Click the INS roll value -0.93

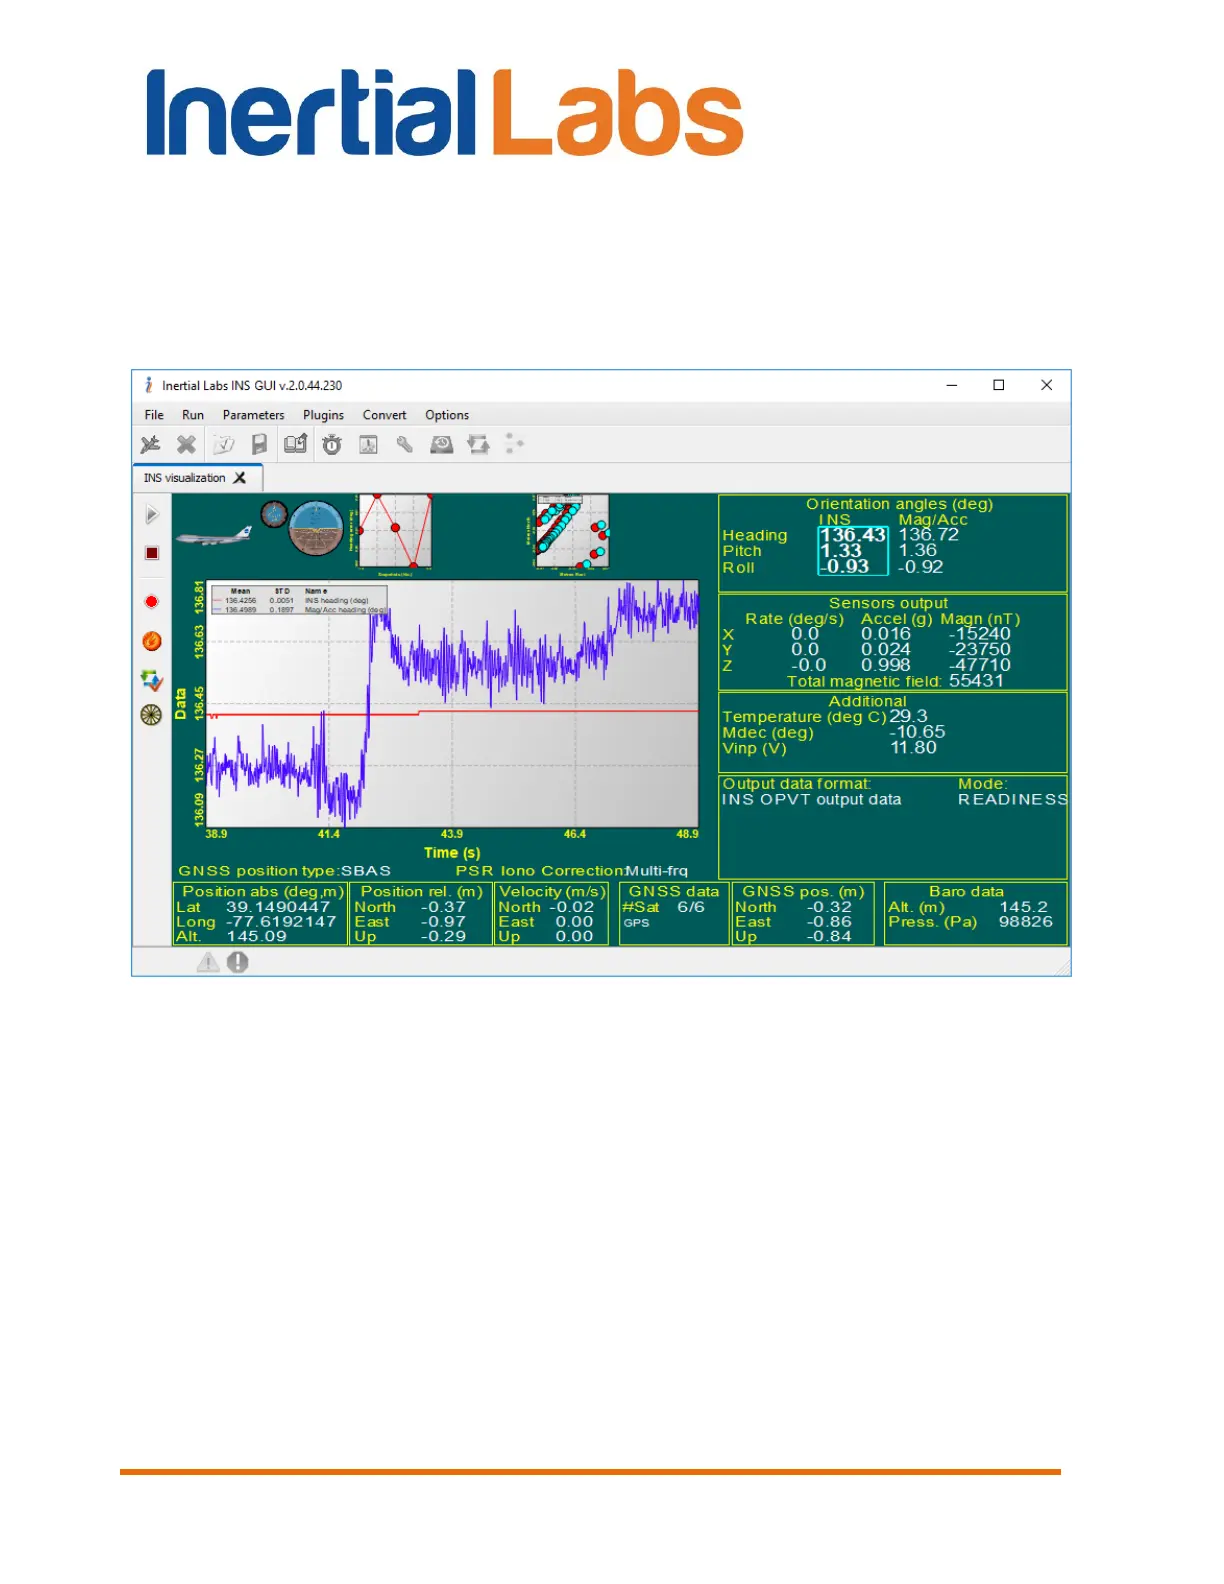click(x=845, y=567)
